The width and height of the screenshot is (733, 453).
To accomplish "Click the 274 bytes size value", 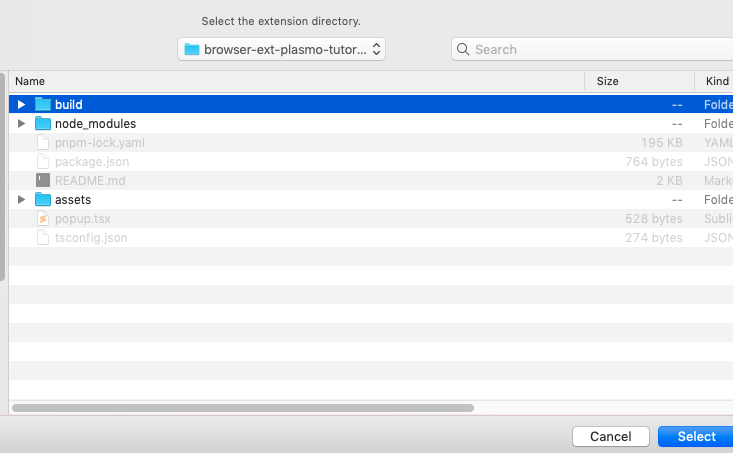I will coord(654,237).
